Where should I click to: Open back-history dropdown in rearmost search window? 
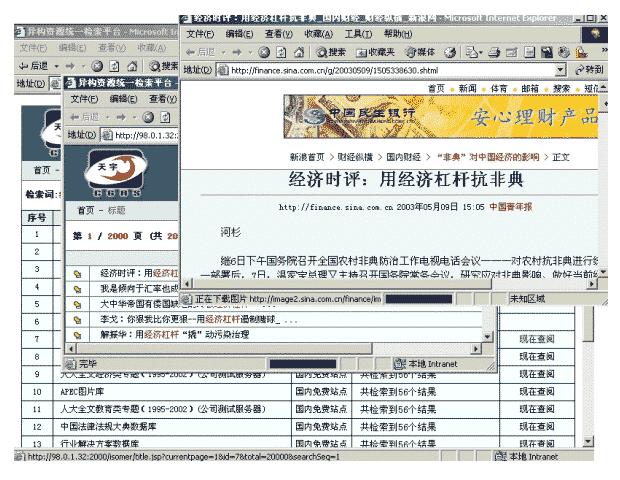(57, 66)
